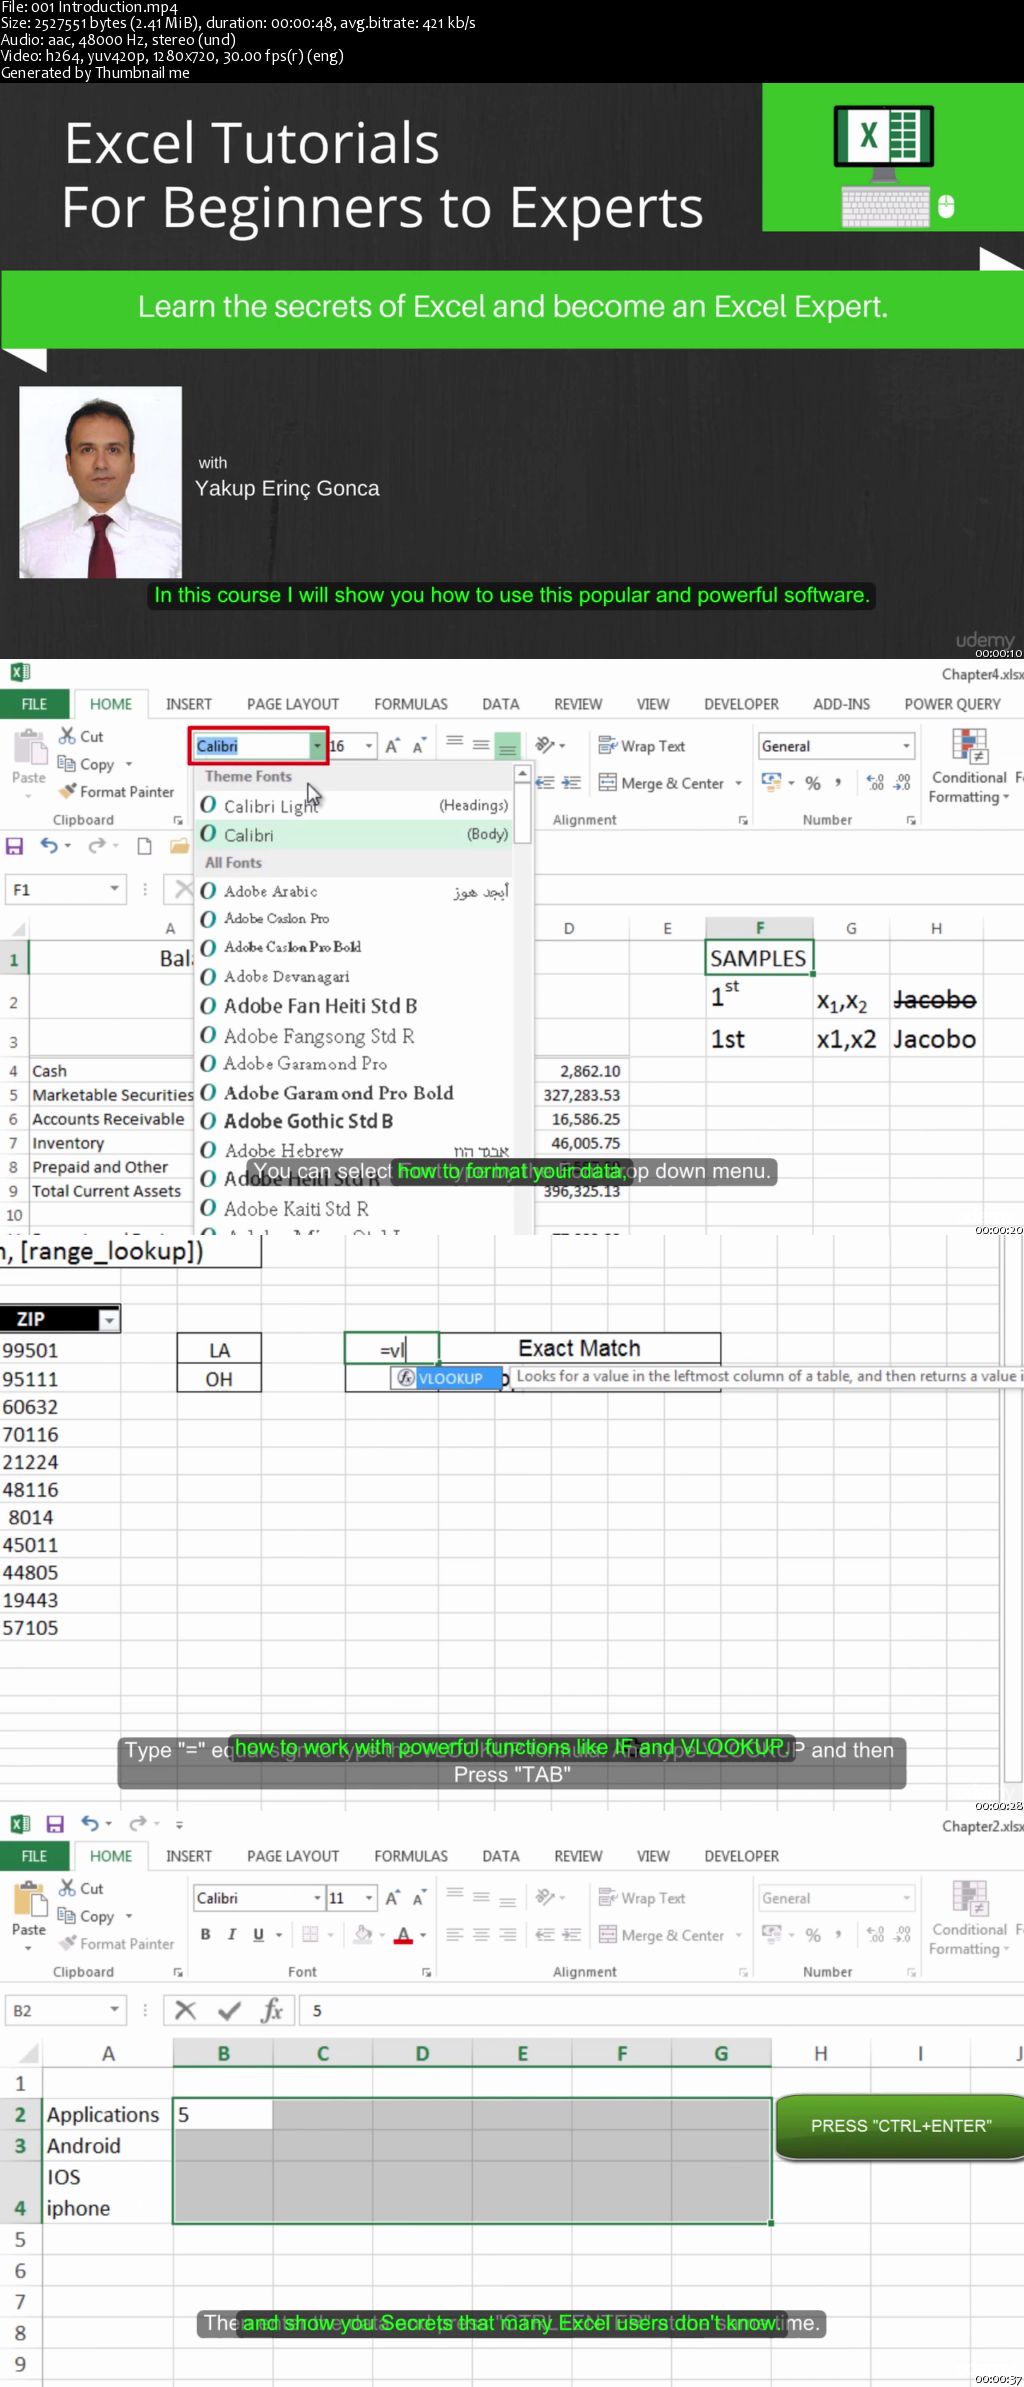This screenshot has width=1024, height=2387.
Task: Click the Copy button in Chapter2 ribbon
Action: 87,1916
